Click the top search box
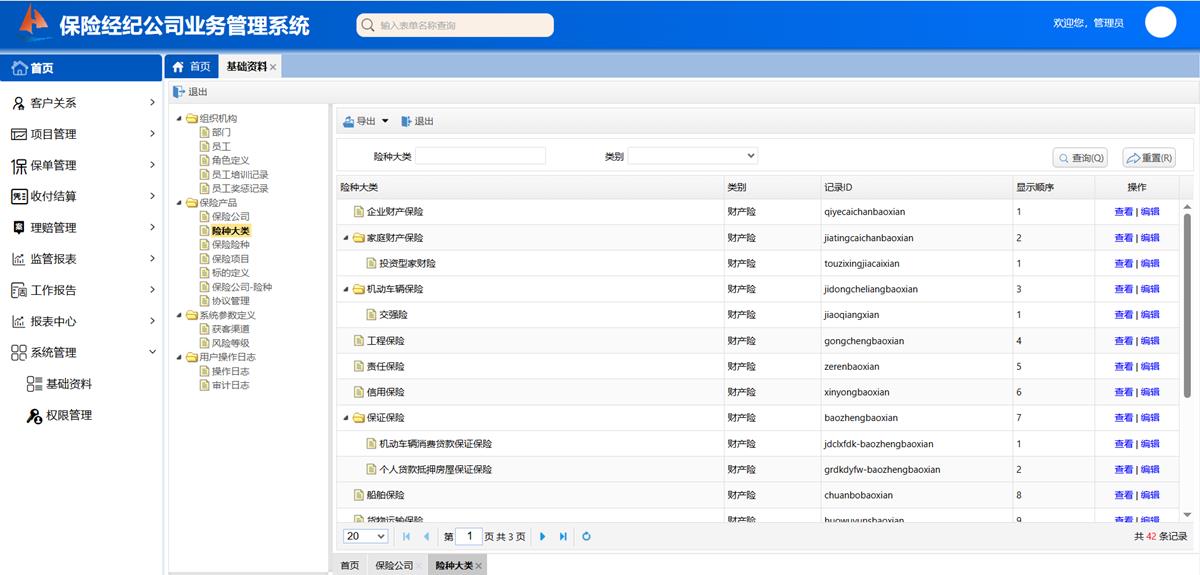The height and width of the screenshot is (575, 1200). click(455, 25)
